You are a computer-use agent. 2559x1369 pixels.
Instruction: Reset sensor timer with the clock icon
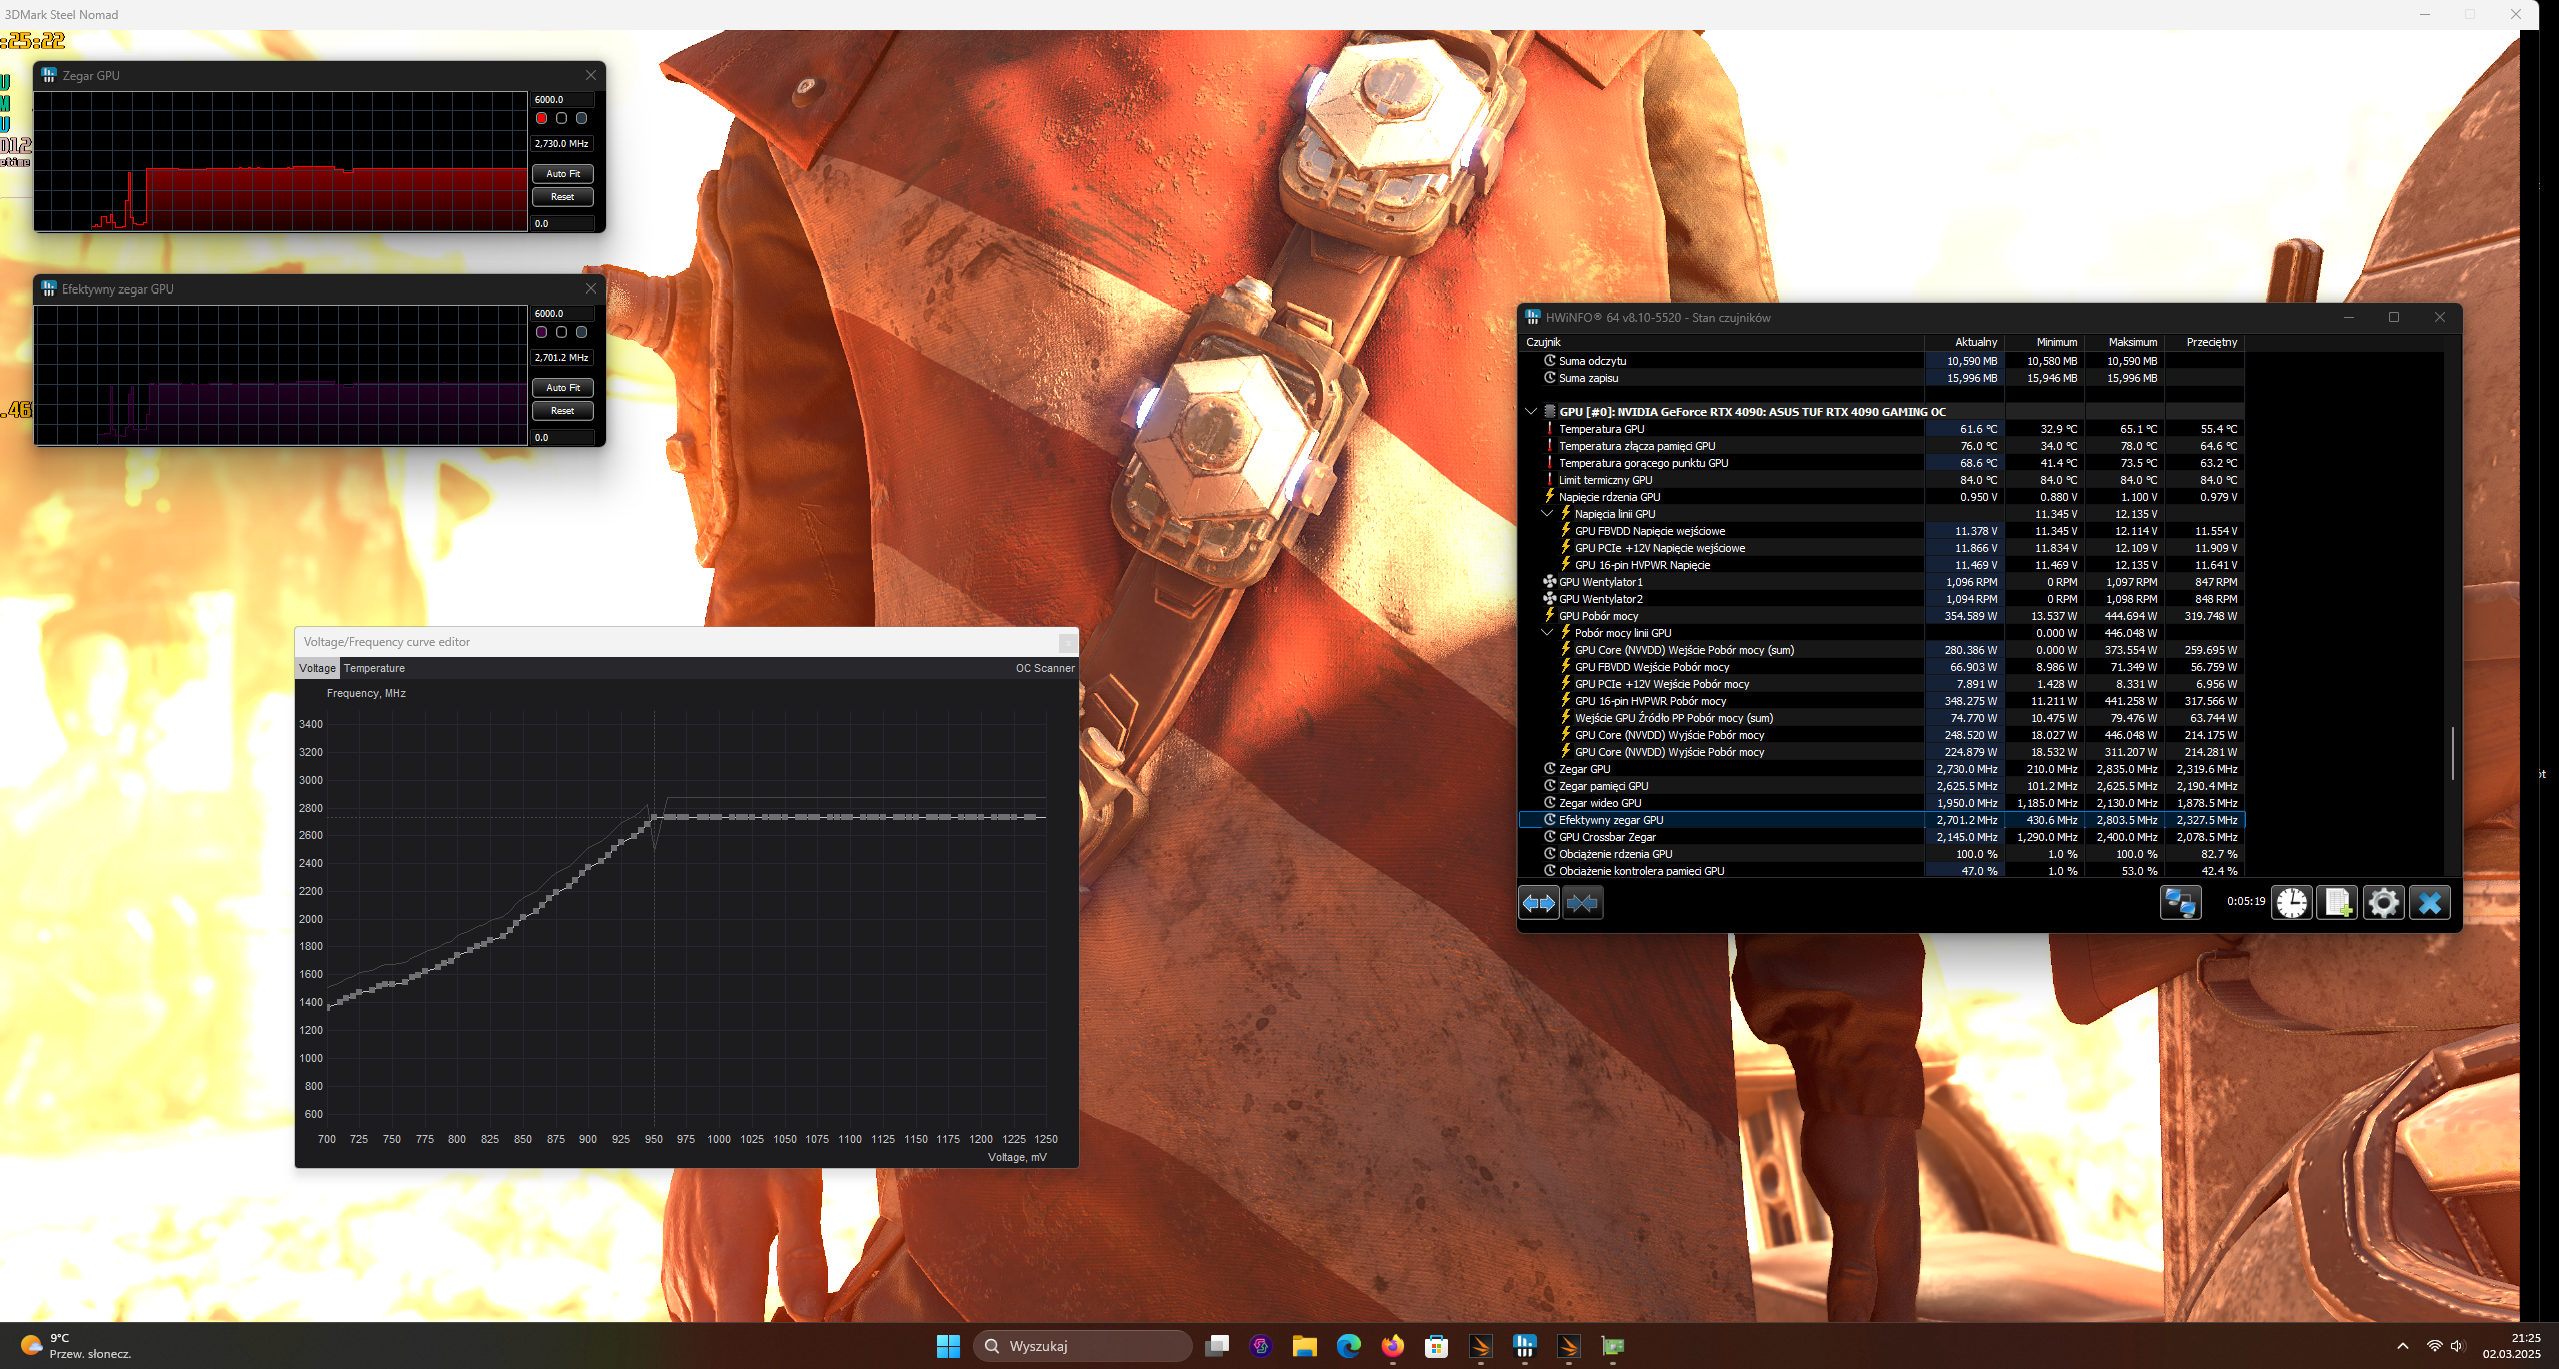click(2292, 903)
